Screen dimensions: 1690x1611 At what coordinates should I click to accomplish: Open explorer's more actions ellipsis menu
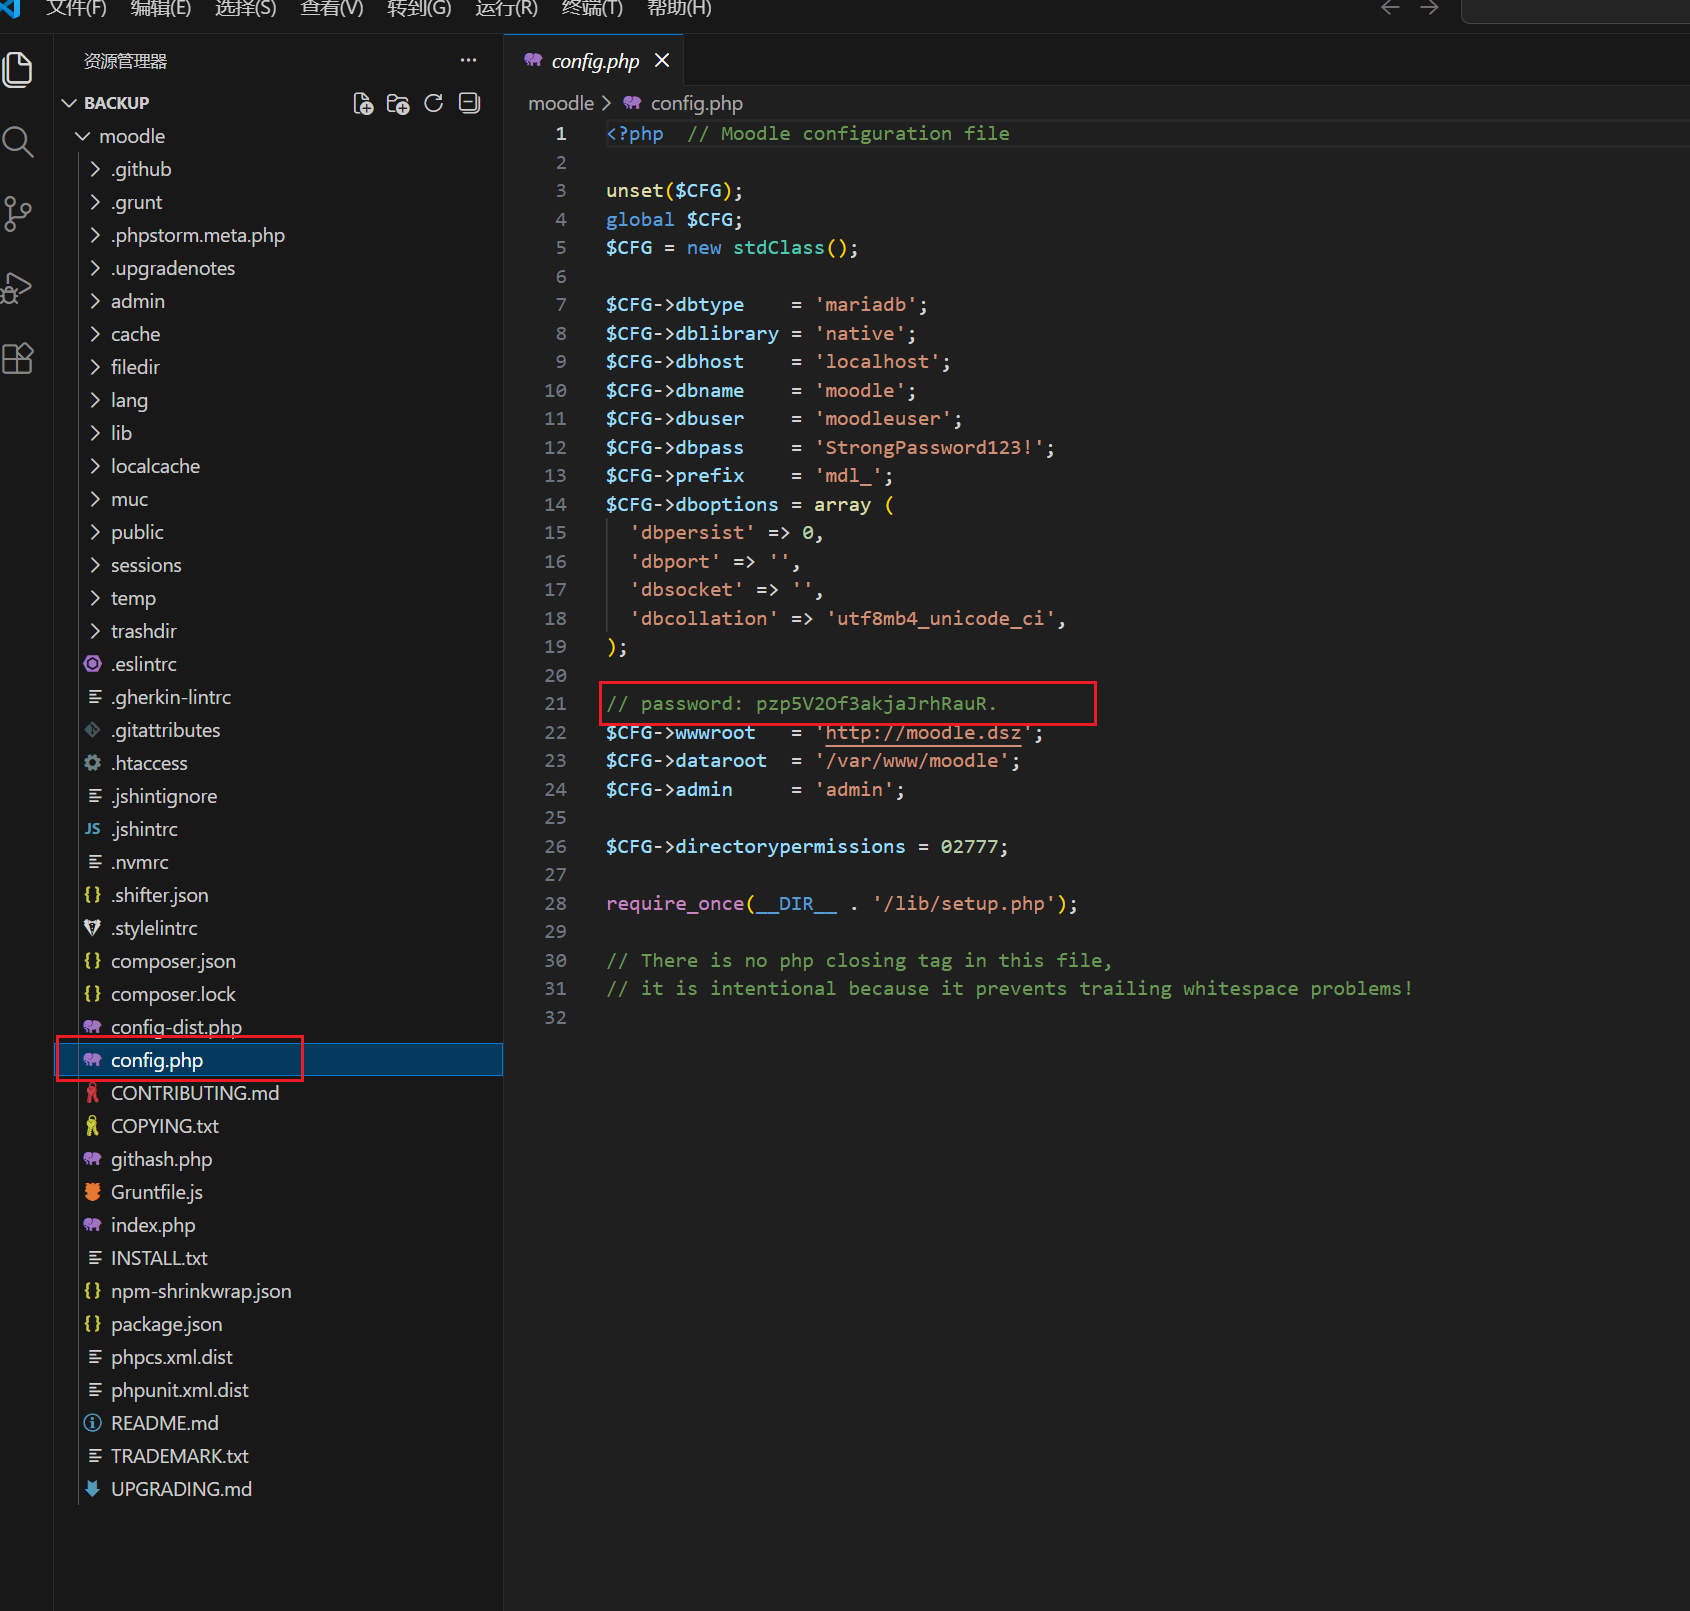click(x=468, y=61)
